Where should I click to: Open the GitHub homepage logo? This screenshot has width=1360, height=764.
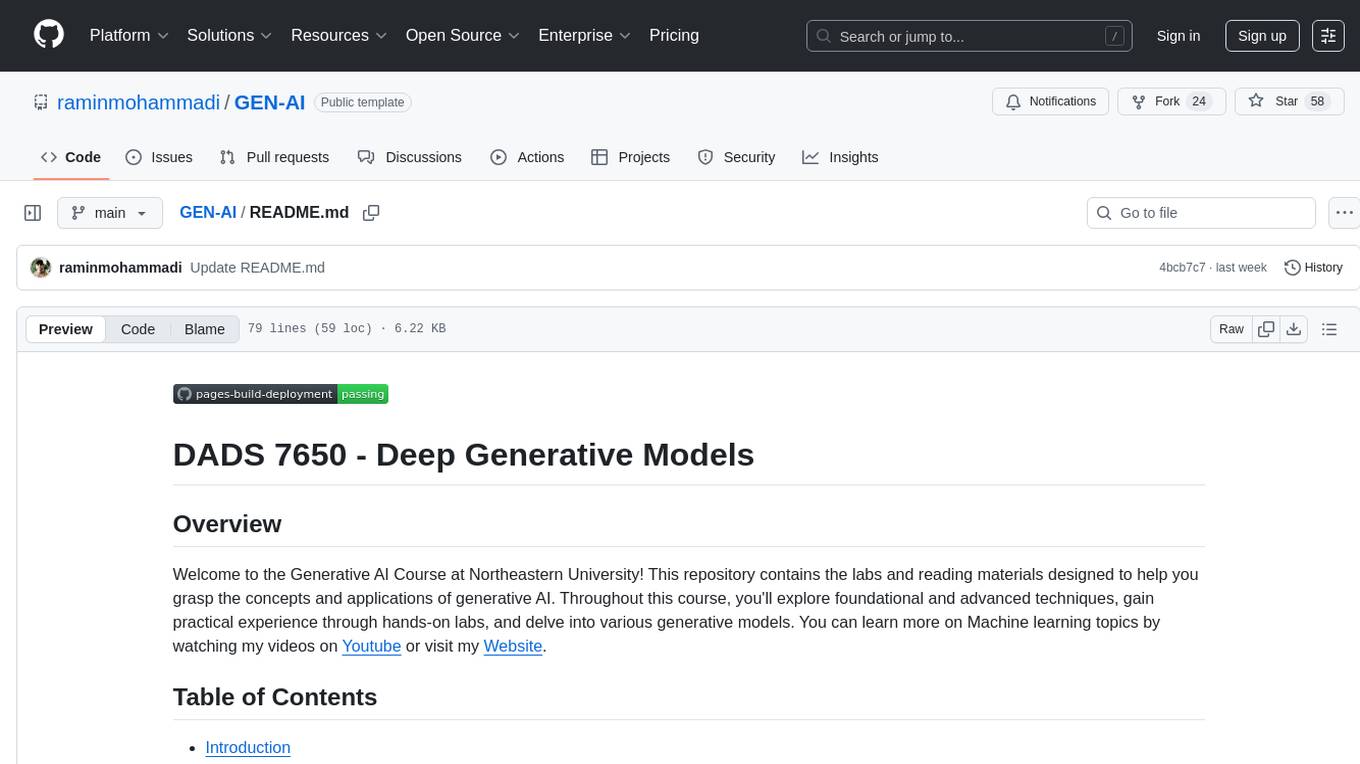[49, 35]
